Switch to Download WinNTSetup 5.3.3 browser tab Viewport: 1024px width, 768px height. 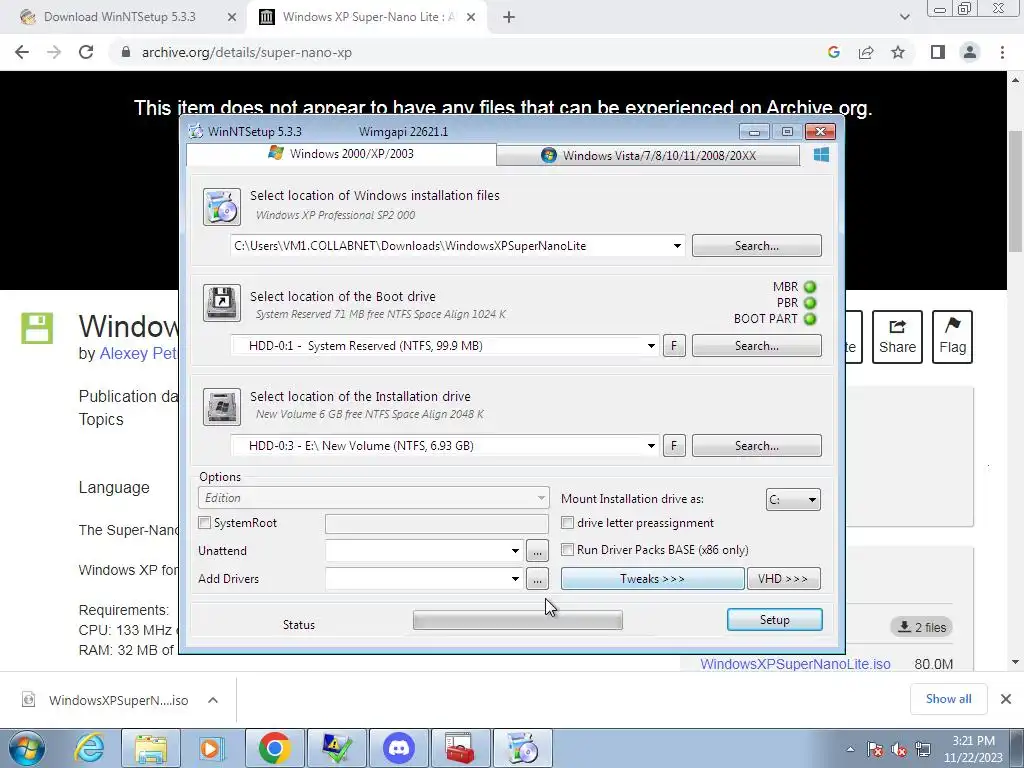click(x=120, y=17)
